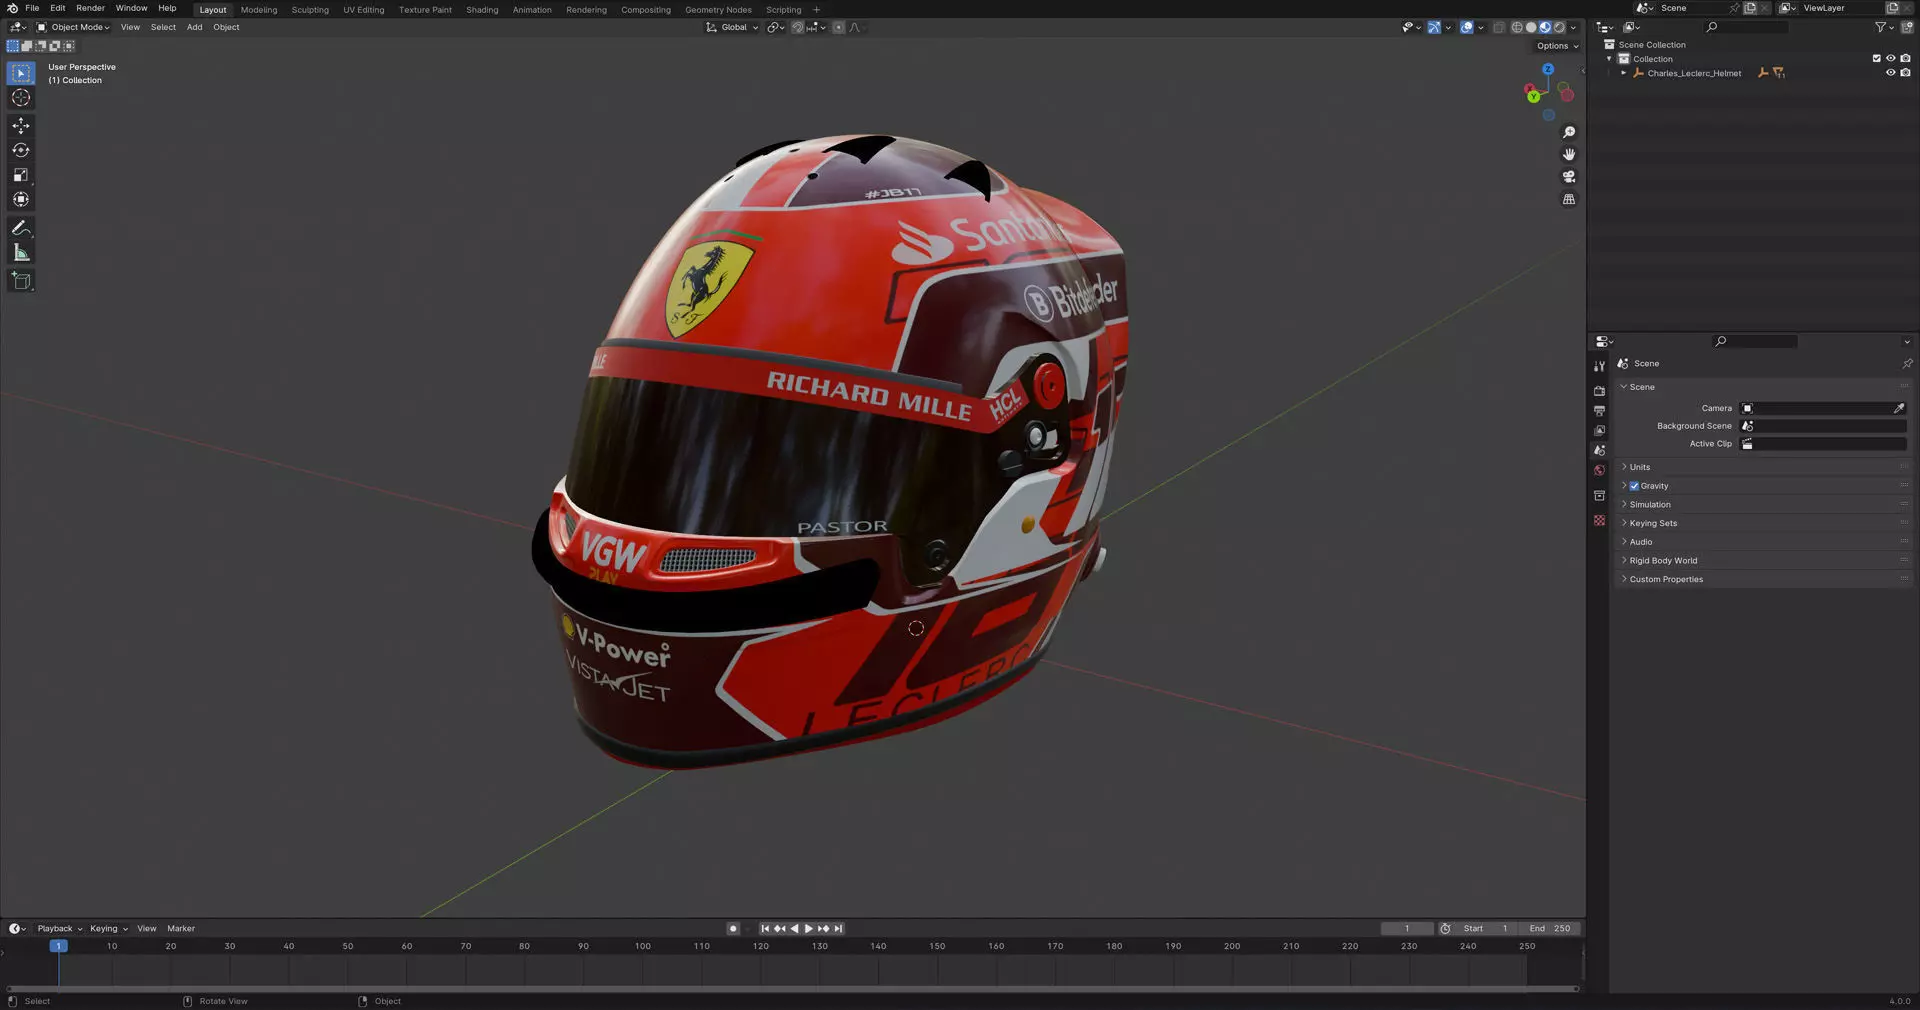1920x1010 pixels.
Task: Switch to the Geometry Nodes workspace tab
Action: (718, 10)
